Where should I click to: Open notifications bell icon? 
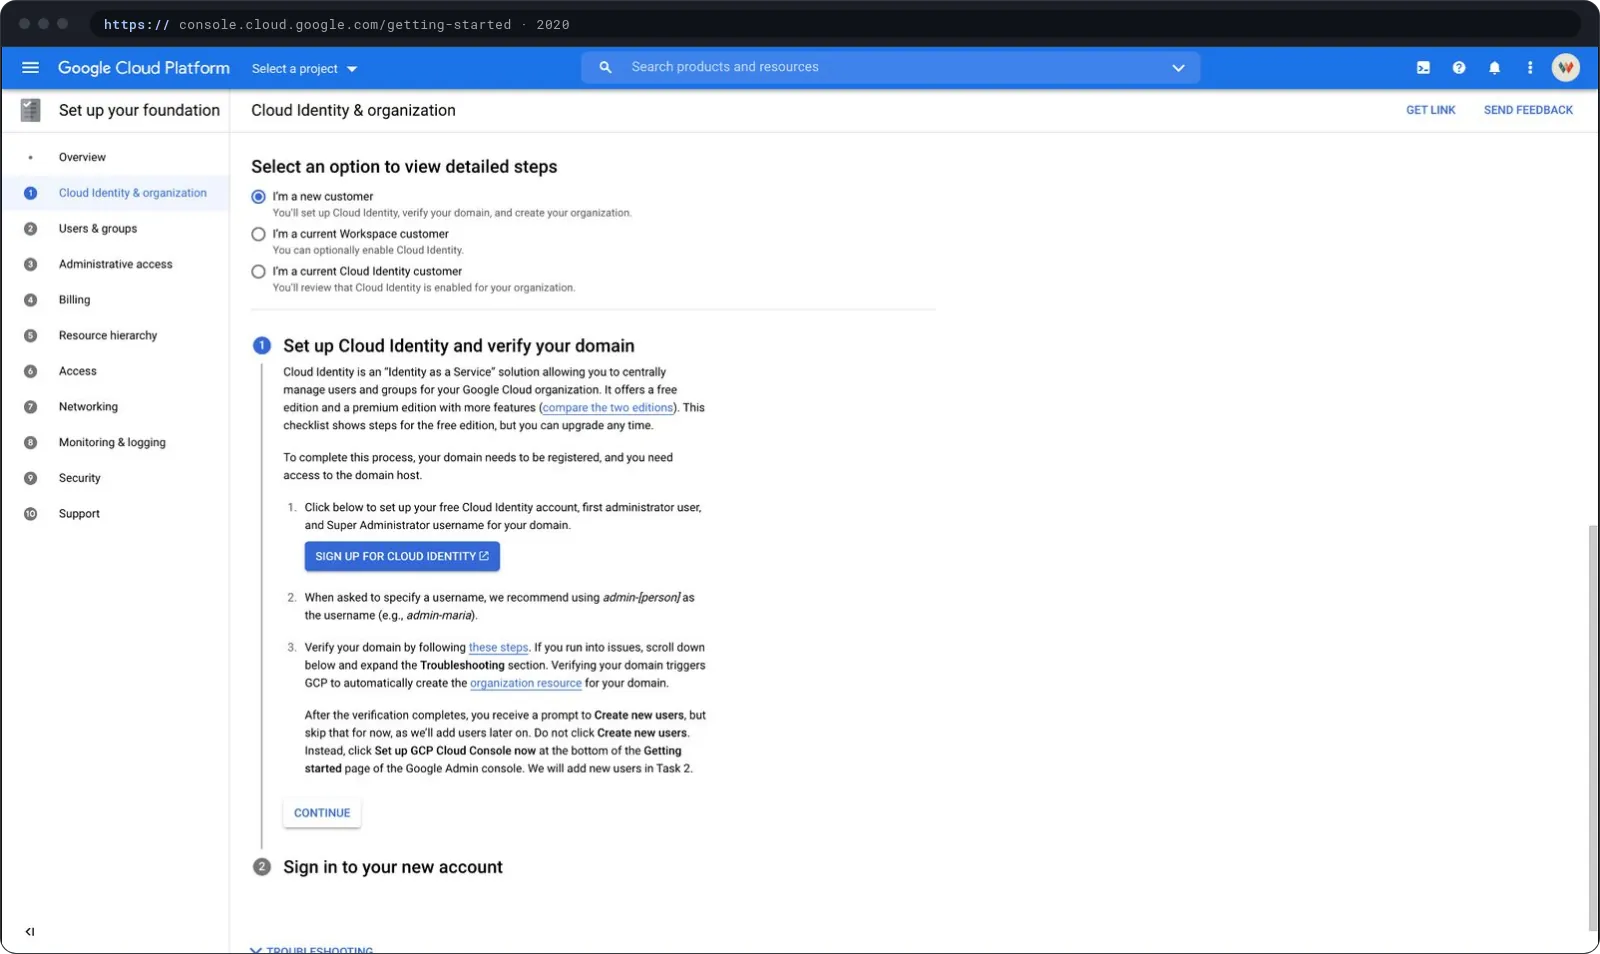pyautogui.click(x=1494, y=68)
